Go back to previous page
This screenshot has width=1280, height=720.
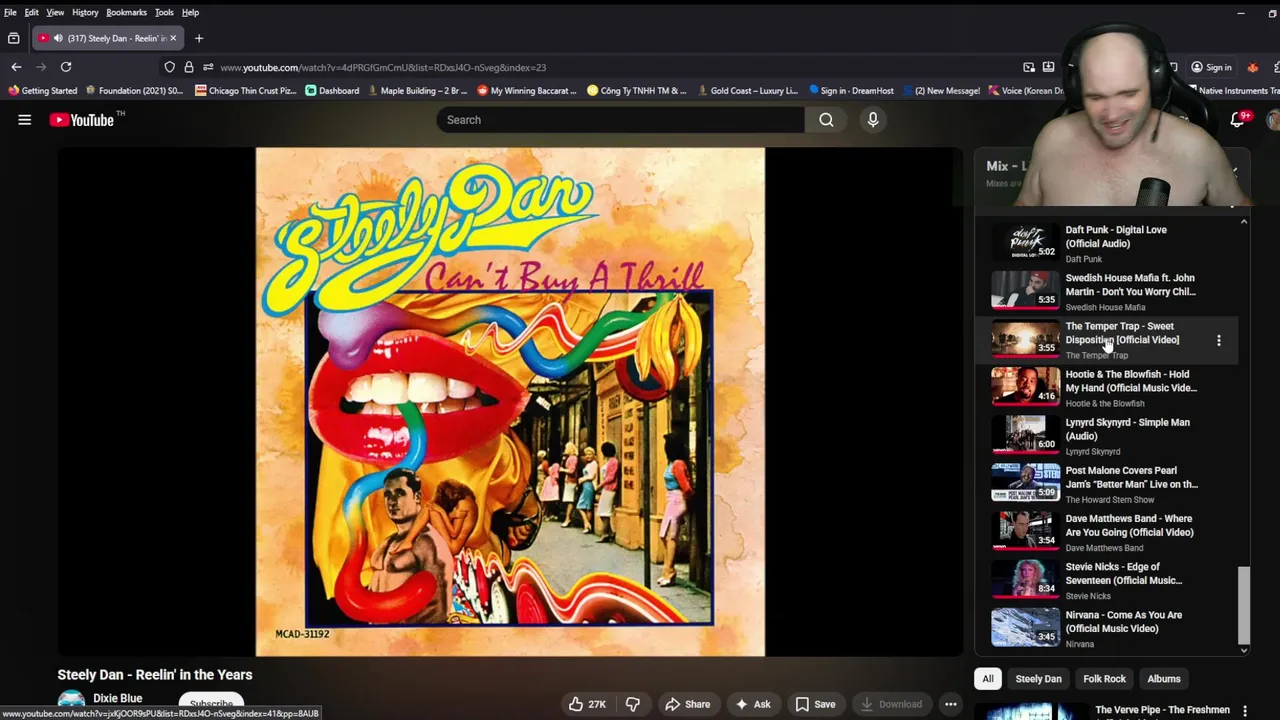[16, 67]
